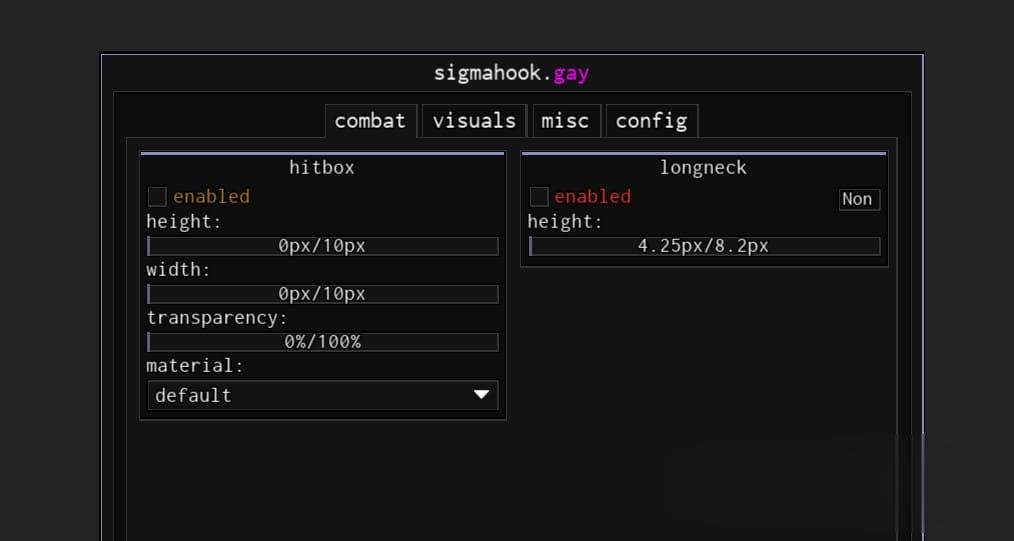Click the hitbox section header
This screenshot has width=1014, height=541.
[322, 168]
